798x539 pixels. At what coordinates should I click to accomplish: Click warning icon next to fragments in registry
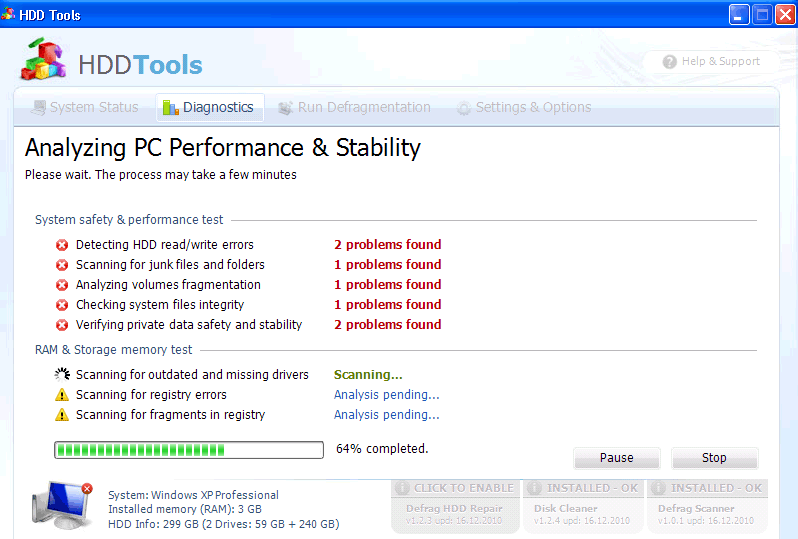point(62,415)
